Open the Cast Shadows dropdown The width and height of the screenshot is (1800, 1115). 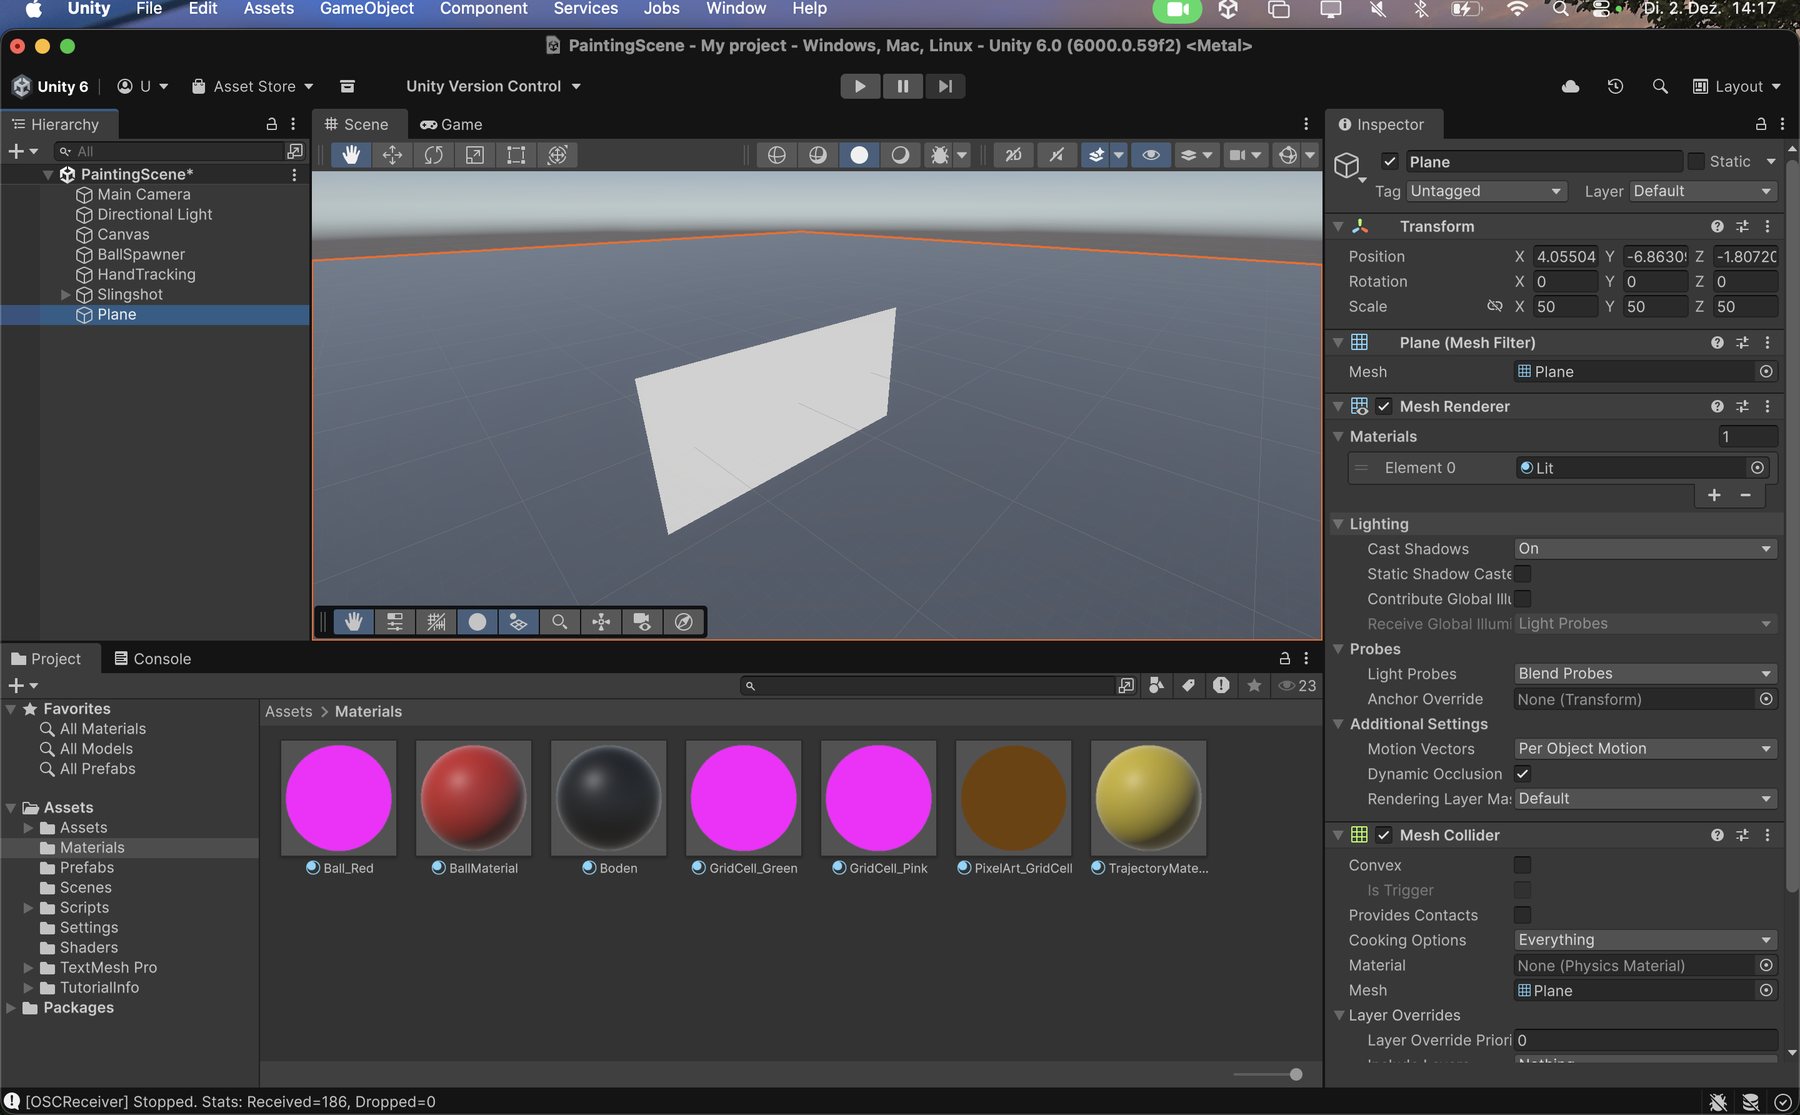[1645, 549]
